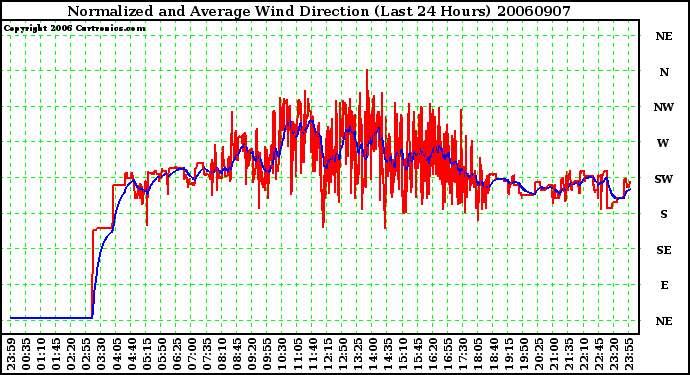Screen dimensions: 690x375
Task: Select the '14:35' time label
Action: 388,354
